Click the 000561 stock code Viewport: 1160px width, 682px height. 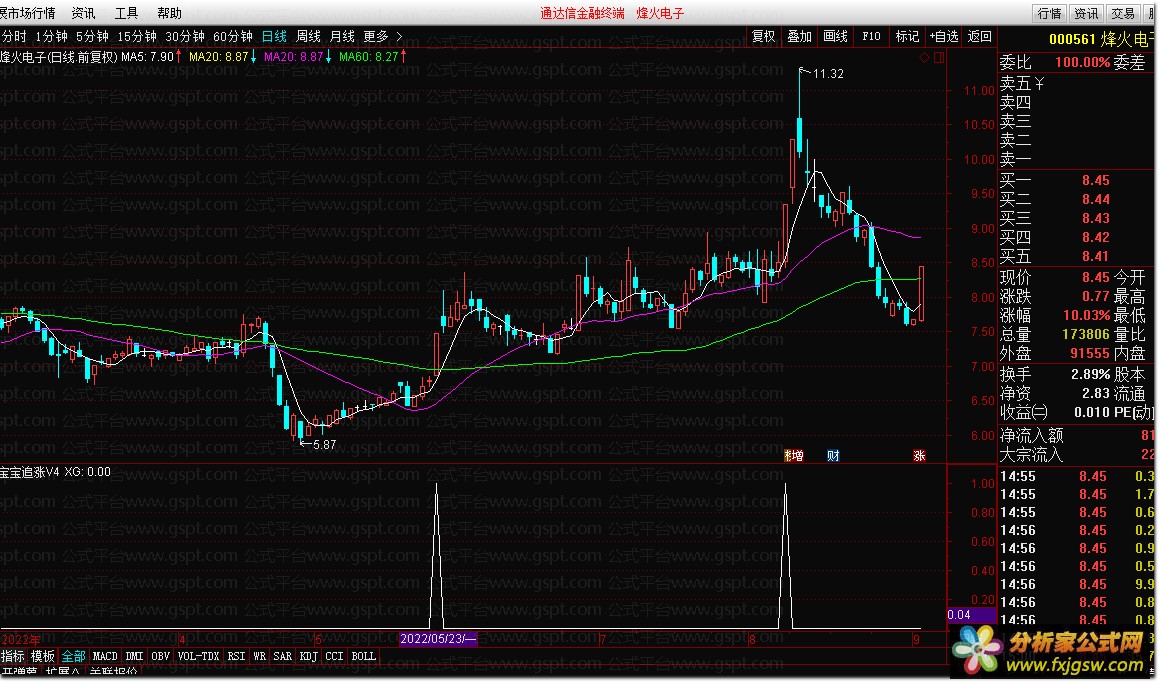1073,40
